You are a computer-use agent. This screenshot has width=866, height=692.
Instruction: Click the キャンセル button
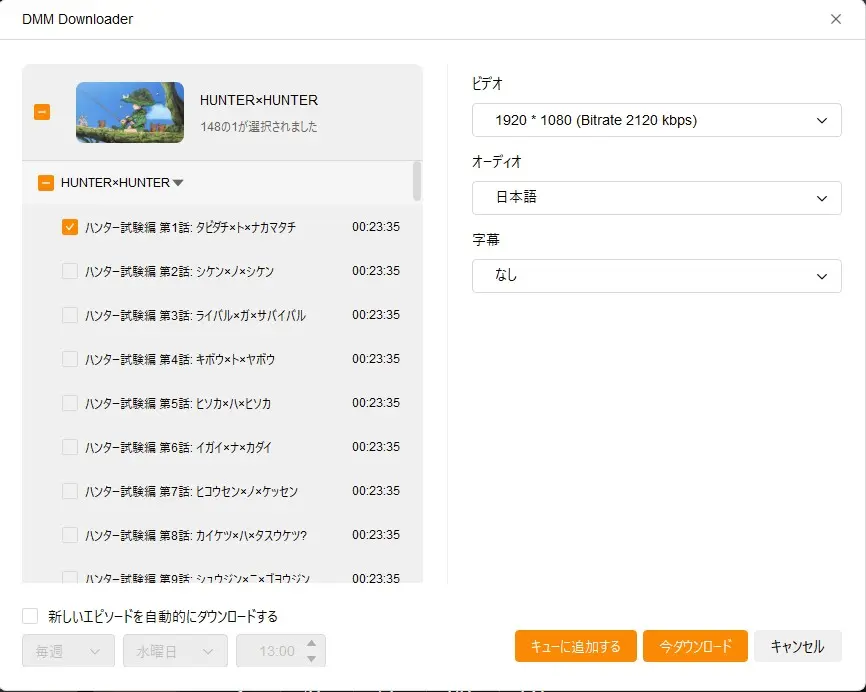pos(798,646)
